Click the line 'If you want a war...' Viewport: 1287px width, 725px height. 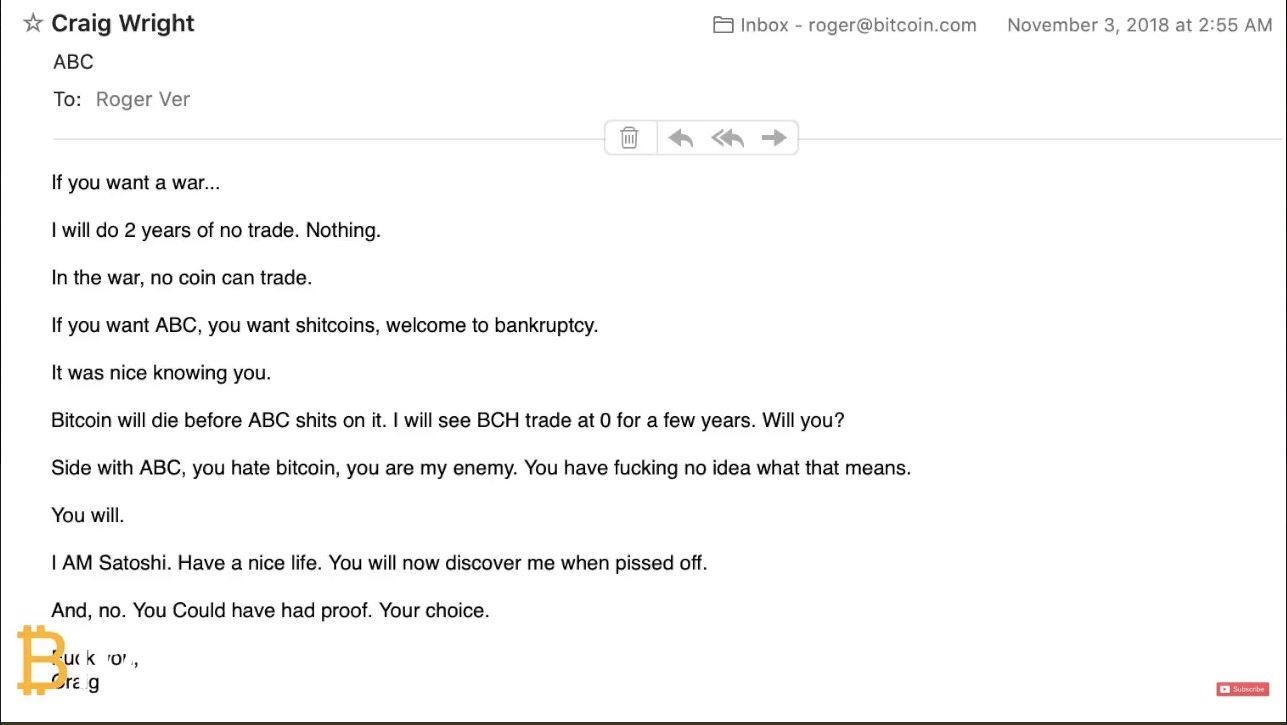(136, 183)
